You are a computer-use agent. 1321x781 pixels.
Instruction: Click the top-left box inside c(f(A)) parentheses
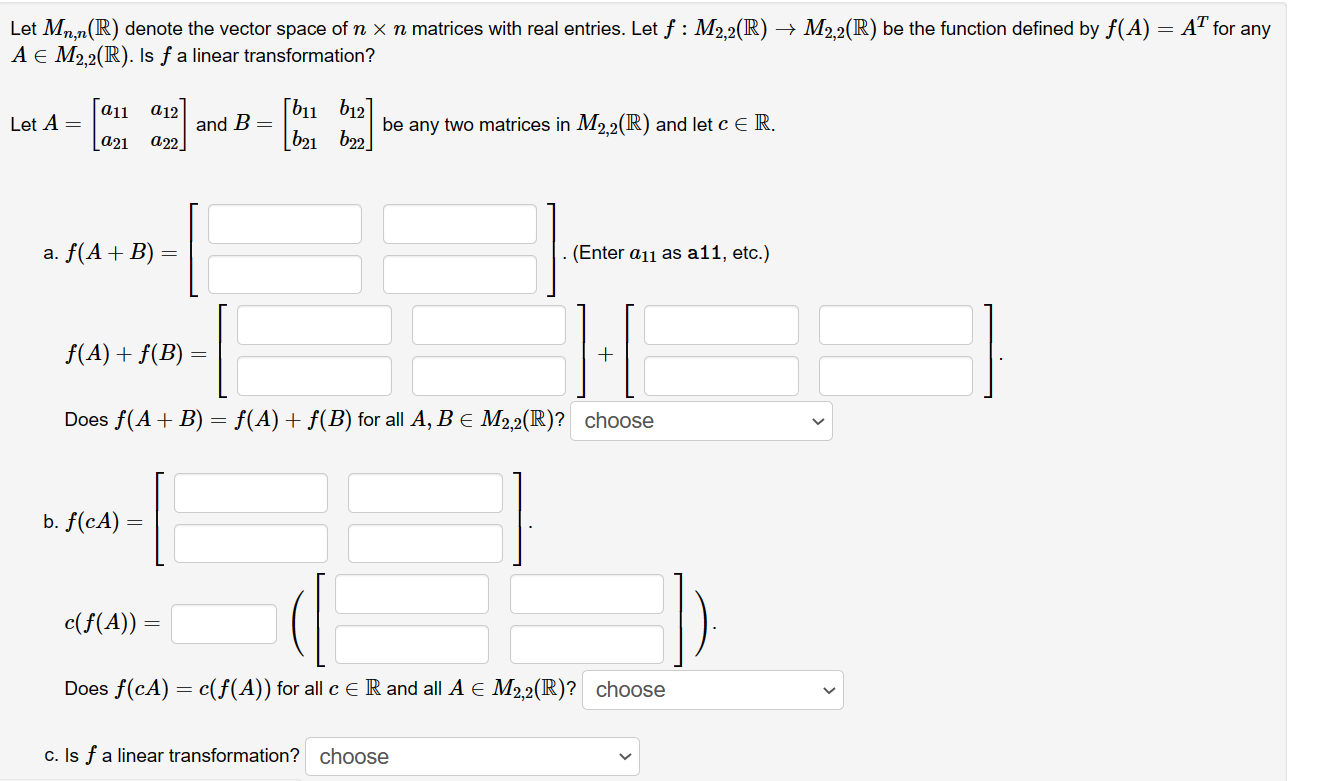412,593
